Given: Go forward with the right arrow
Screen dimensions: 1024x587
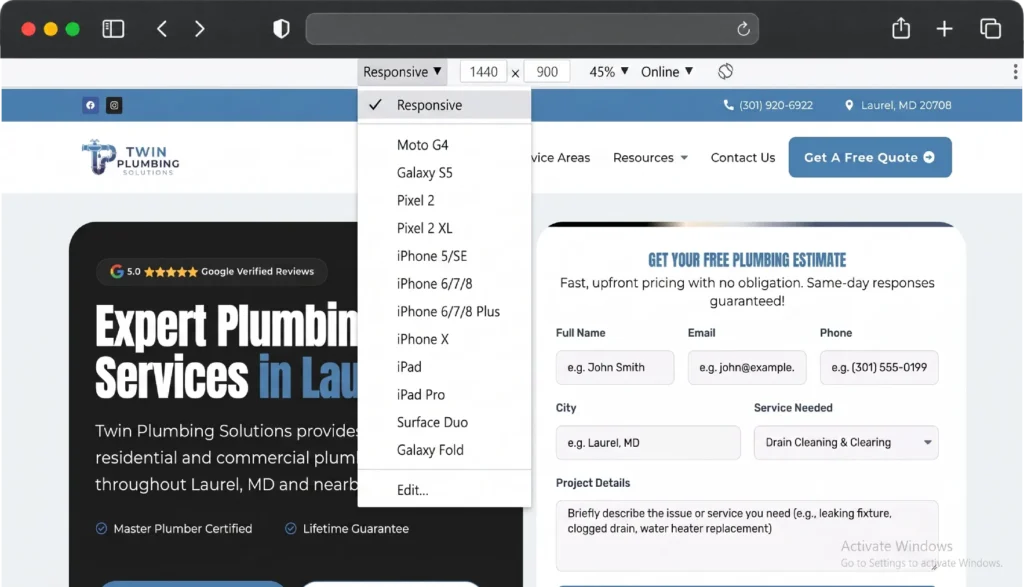Looking at the screenshot, I should (200, 29).
